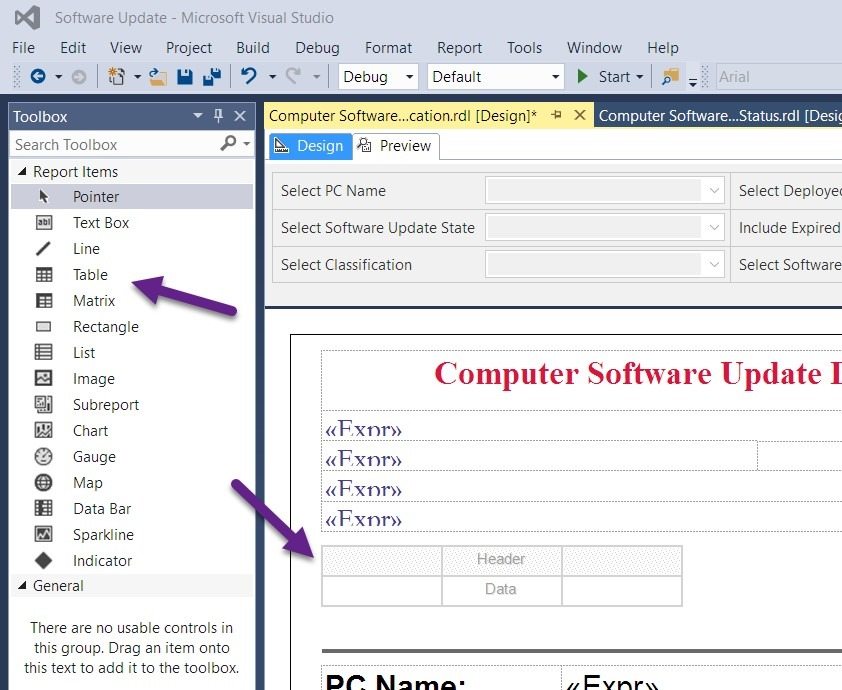Open the toolbar overflow options arrow
This screenshot has height=690, width=842.
[x=693, y=82]
